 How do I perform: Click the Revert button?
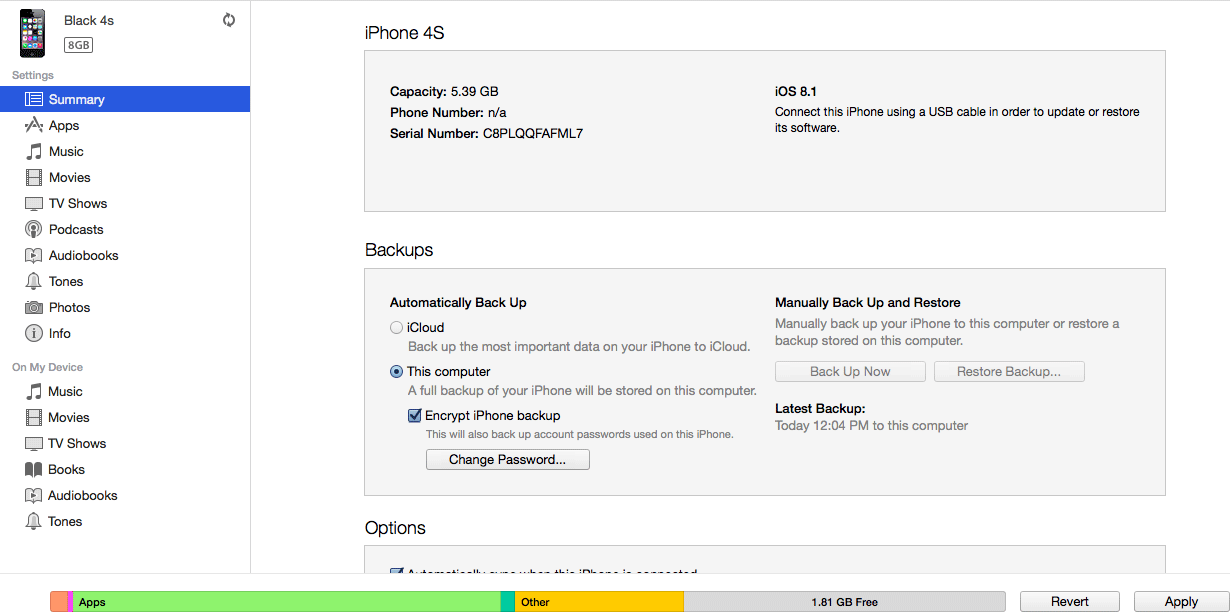pos(1070,602)
